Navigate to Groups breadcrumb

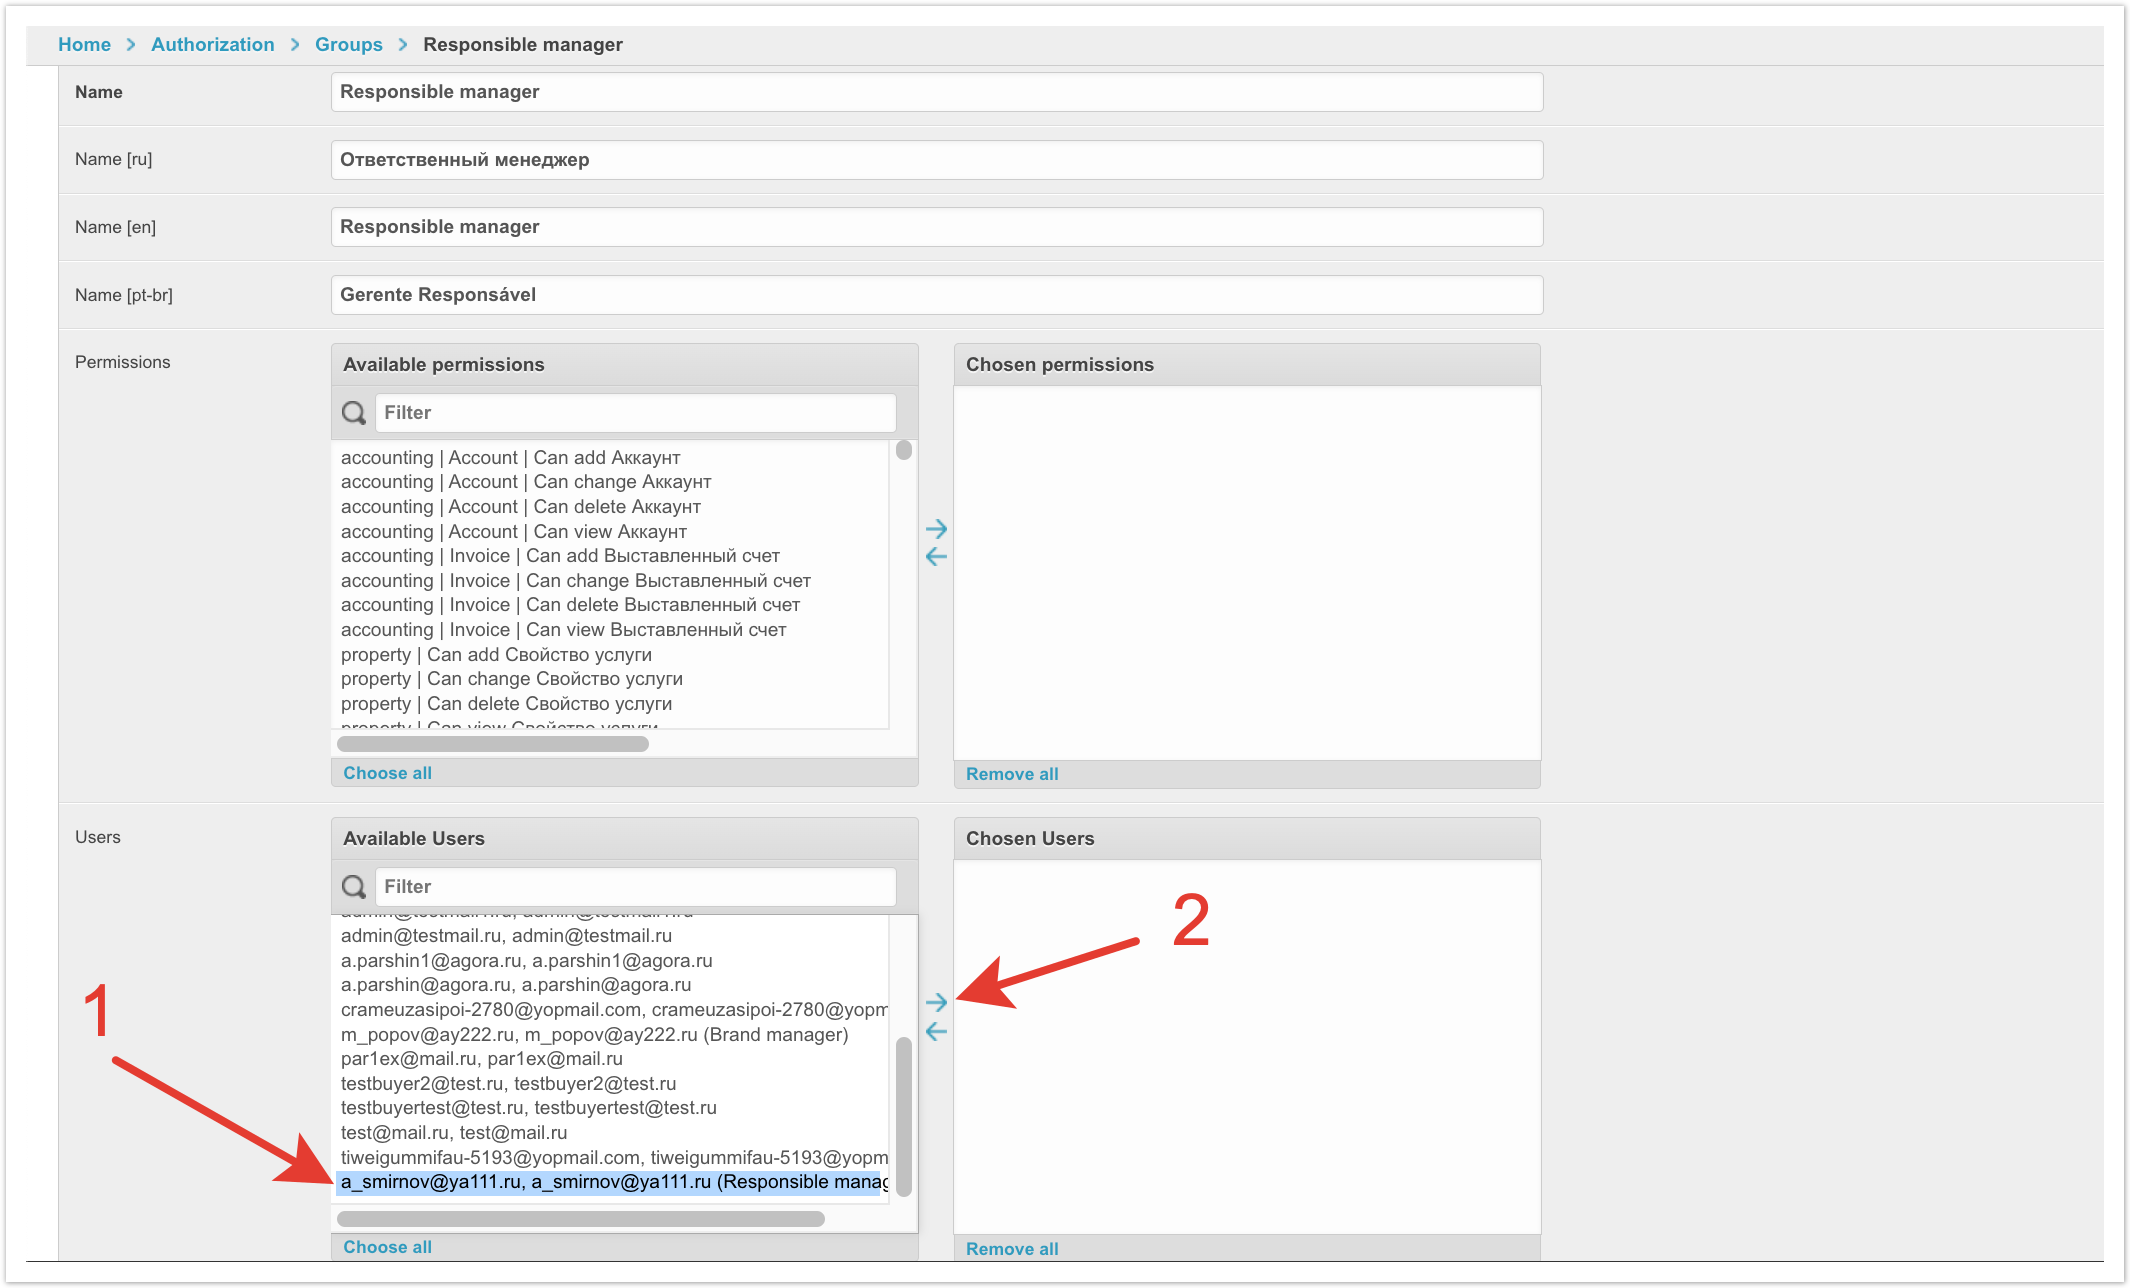(x=348, y=45)
